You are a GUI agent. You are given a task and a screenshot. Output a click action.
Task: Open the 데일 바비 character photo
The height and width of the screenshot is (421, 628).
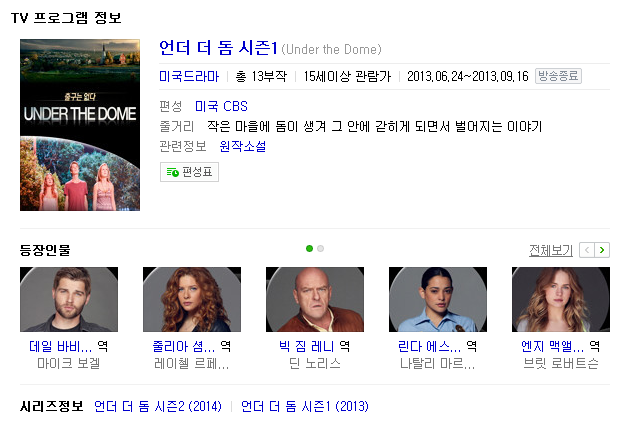pyautogui.click(x=69, y=299)
